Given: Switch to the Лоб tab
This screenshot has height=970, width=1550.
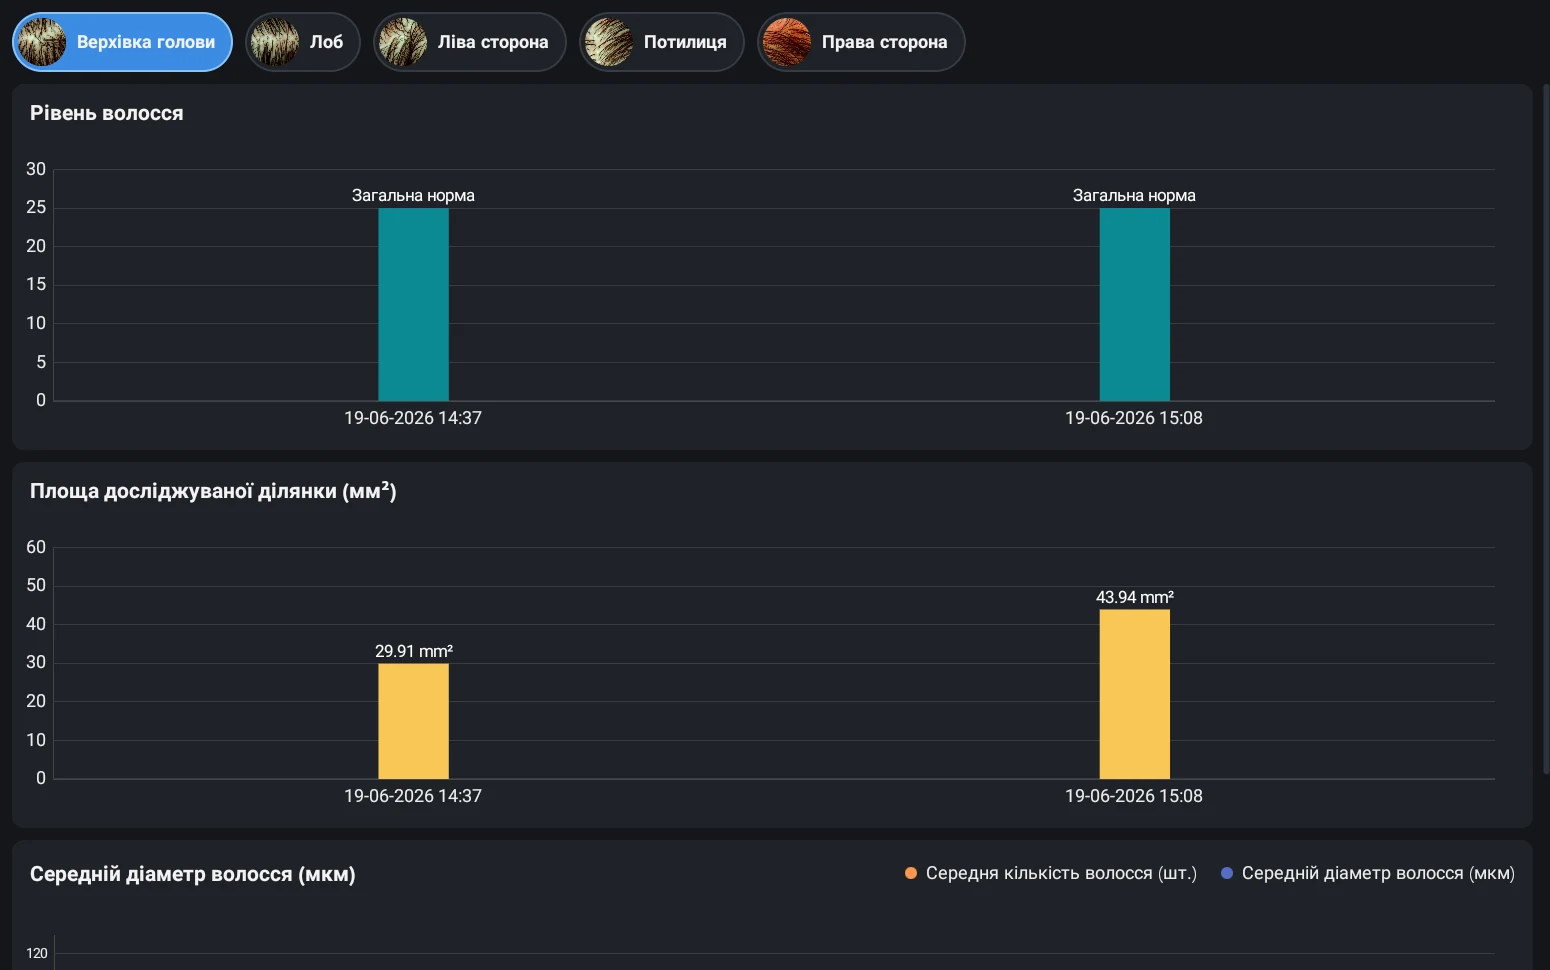Looking at the screenshot, I should [302, 42].
